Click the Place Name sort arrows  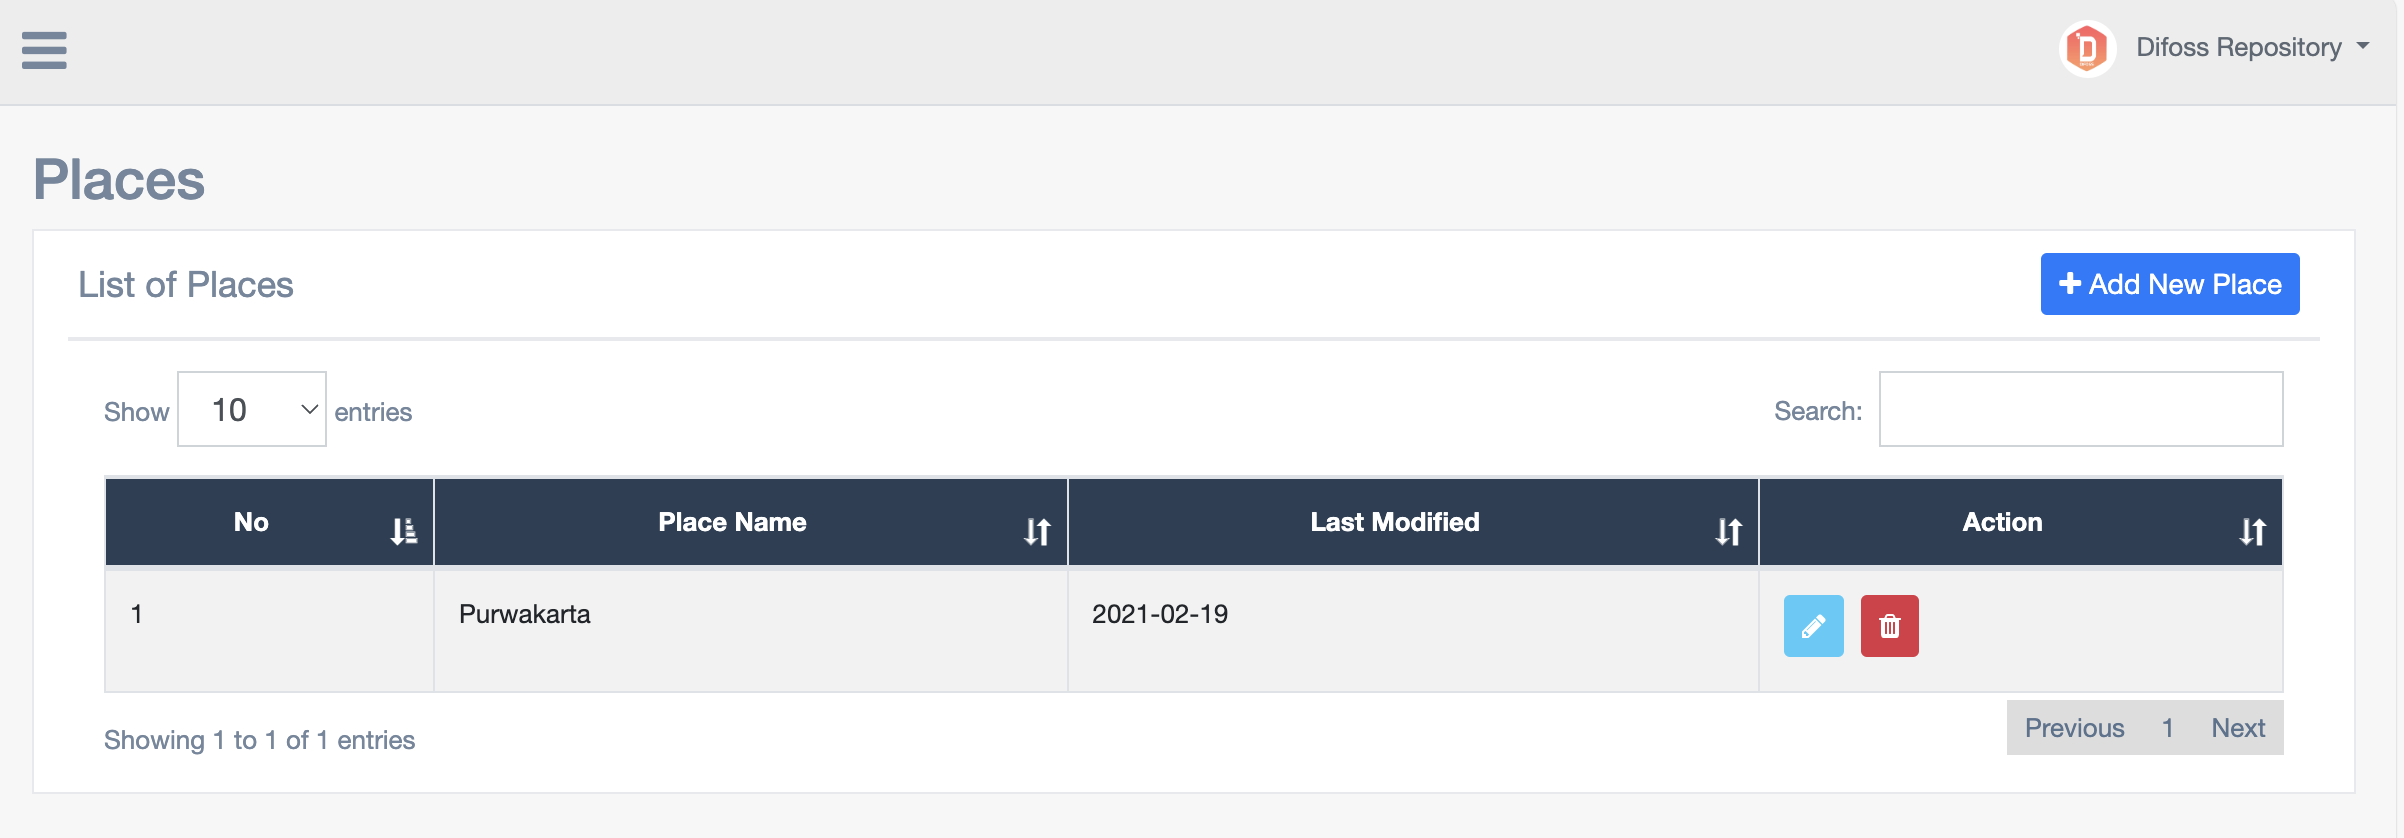tap(1037, 531)
